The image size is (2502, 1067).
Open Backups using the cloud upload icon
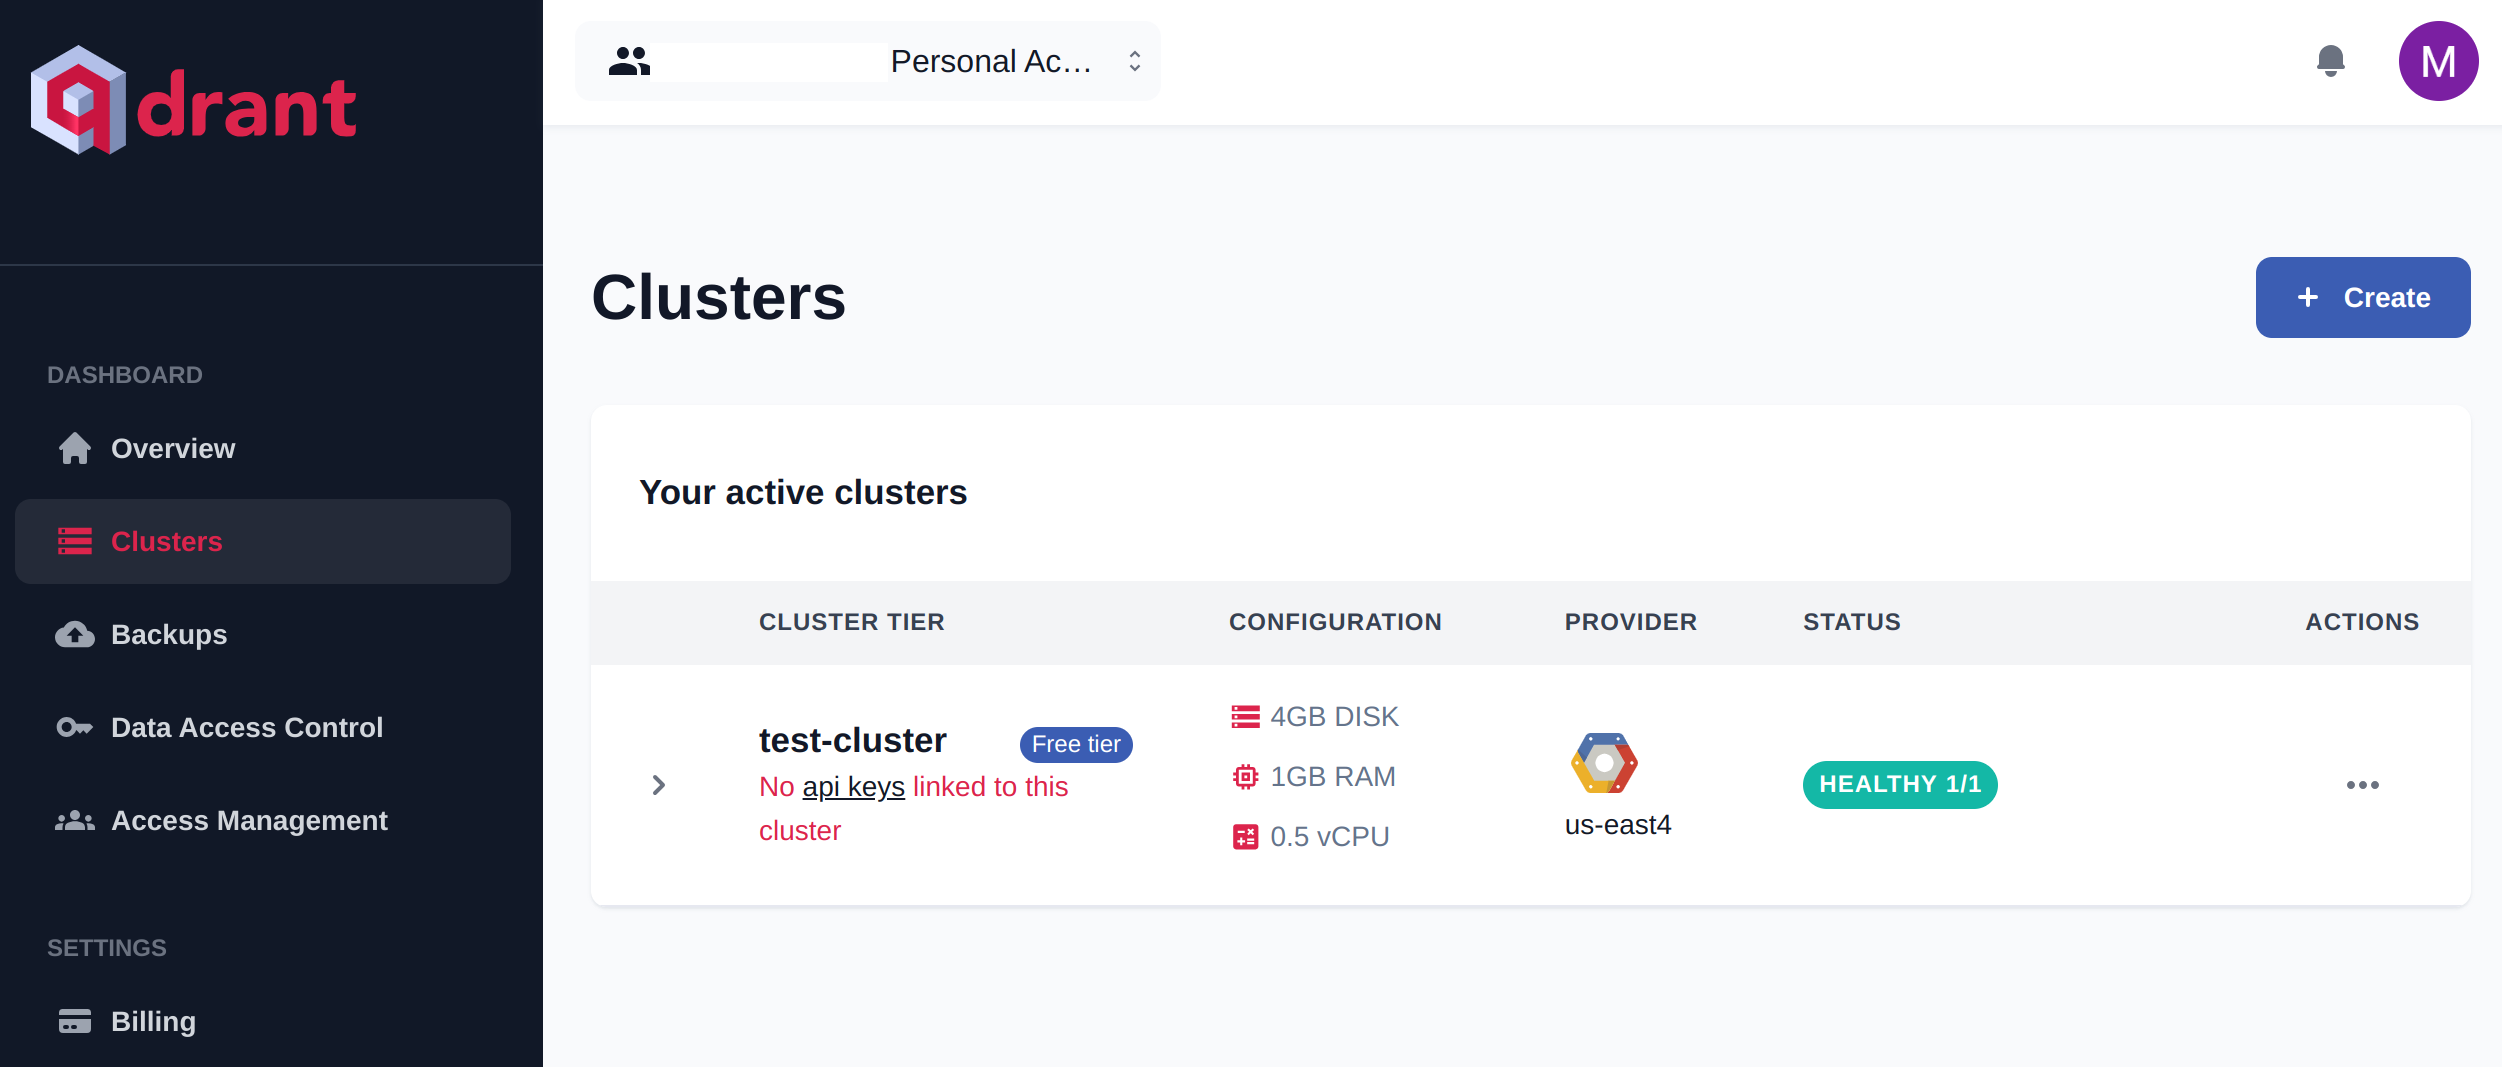pyautogui.click(x=75, y=634)
